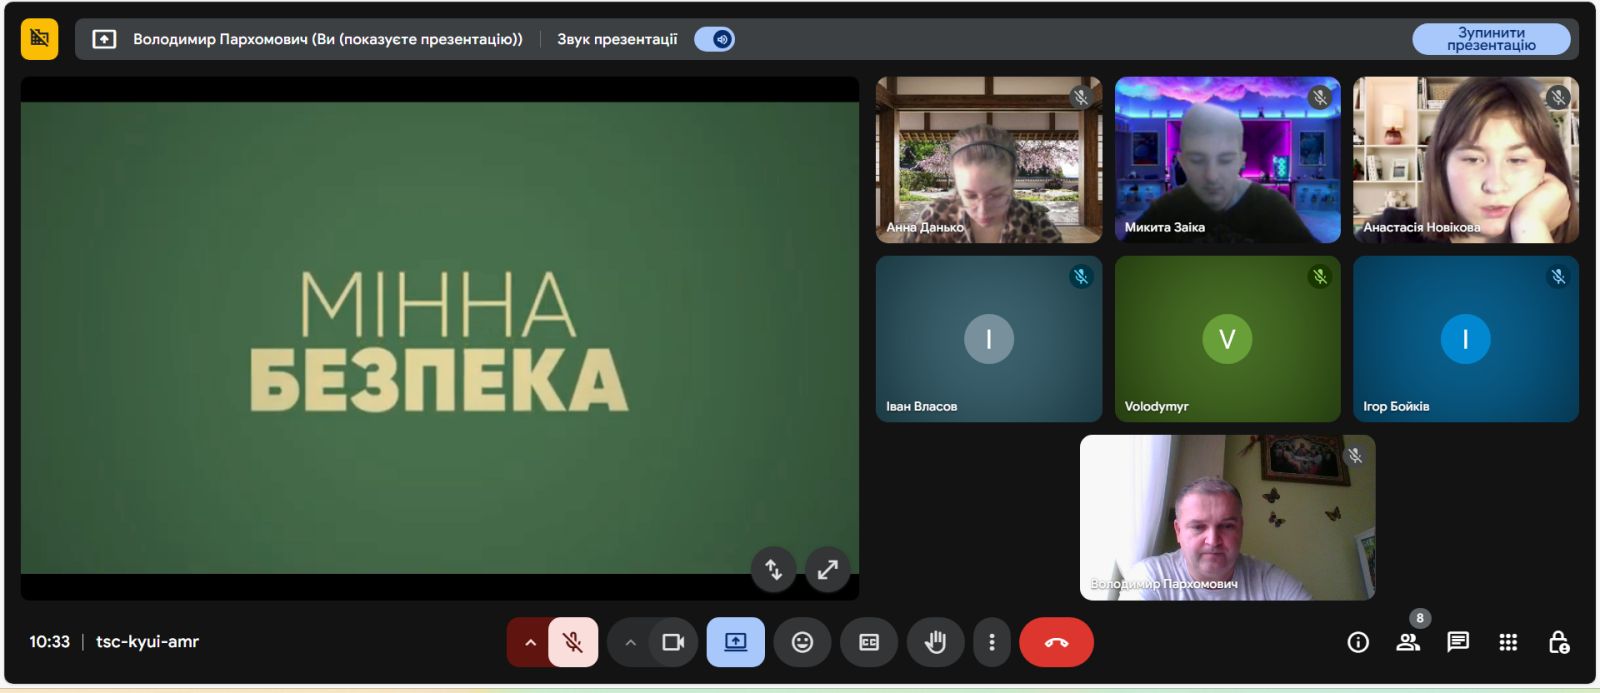
Task: Open the chat messages panel
Action: click(1458, 642)
